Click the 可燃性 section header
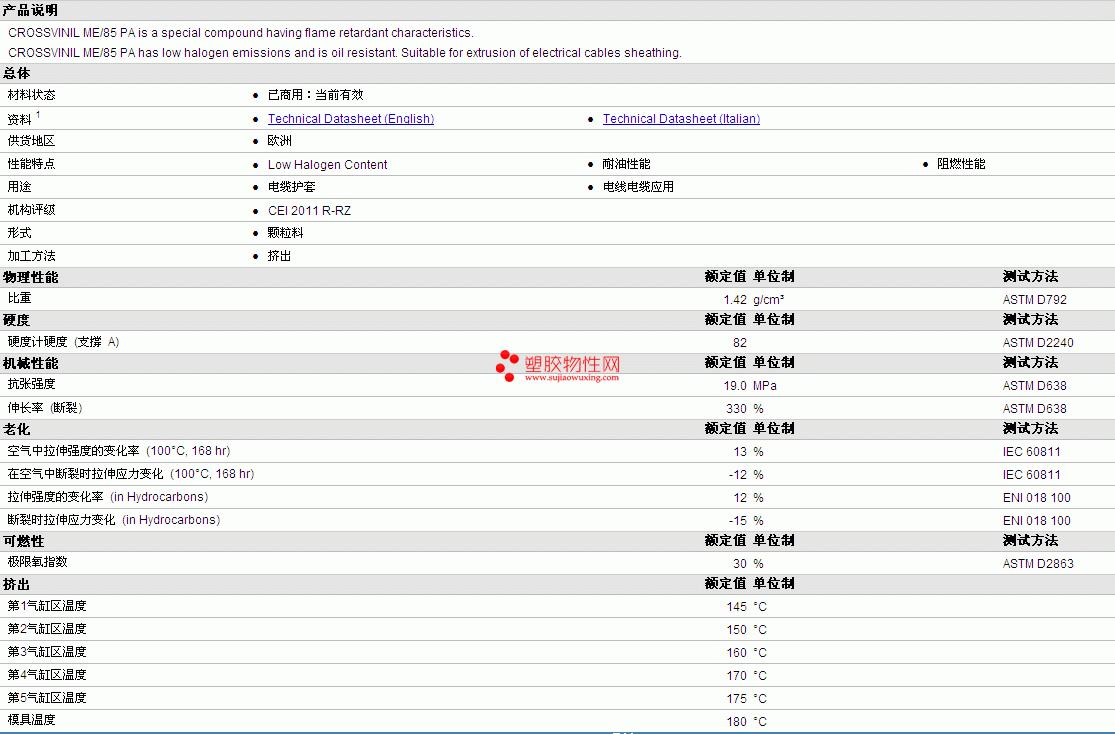 pos(23,541)
